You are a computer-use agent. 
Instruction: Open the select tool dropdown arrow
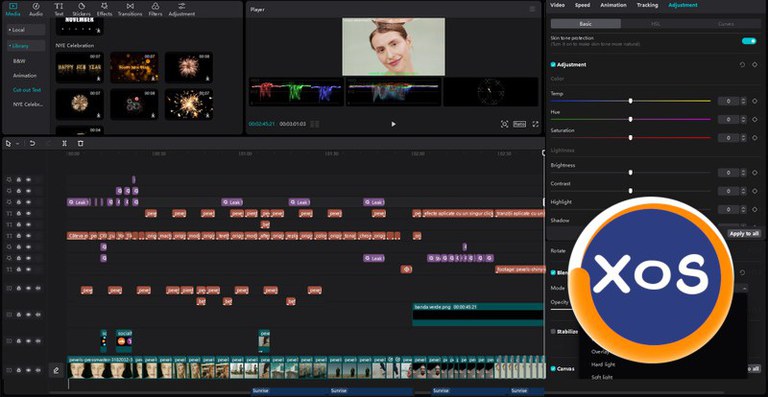(x=18, y=144)
